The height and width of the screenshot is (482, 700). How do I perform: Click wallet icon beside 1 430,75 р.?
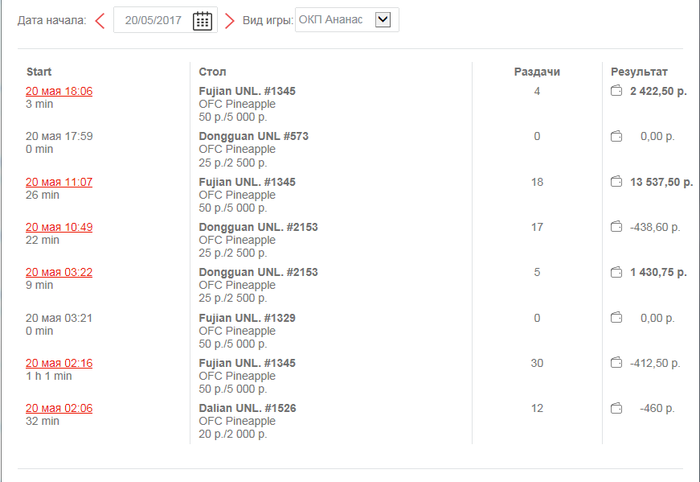[x=616, y=272]
